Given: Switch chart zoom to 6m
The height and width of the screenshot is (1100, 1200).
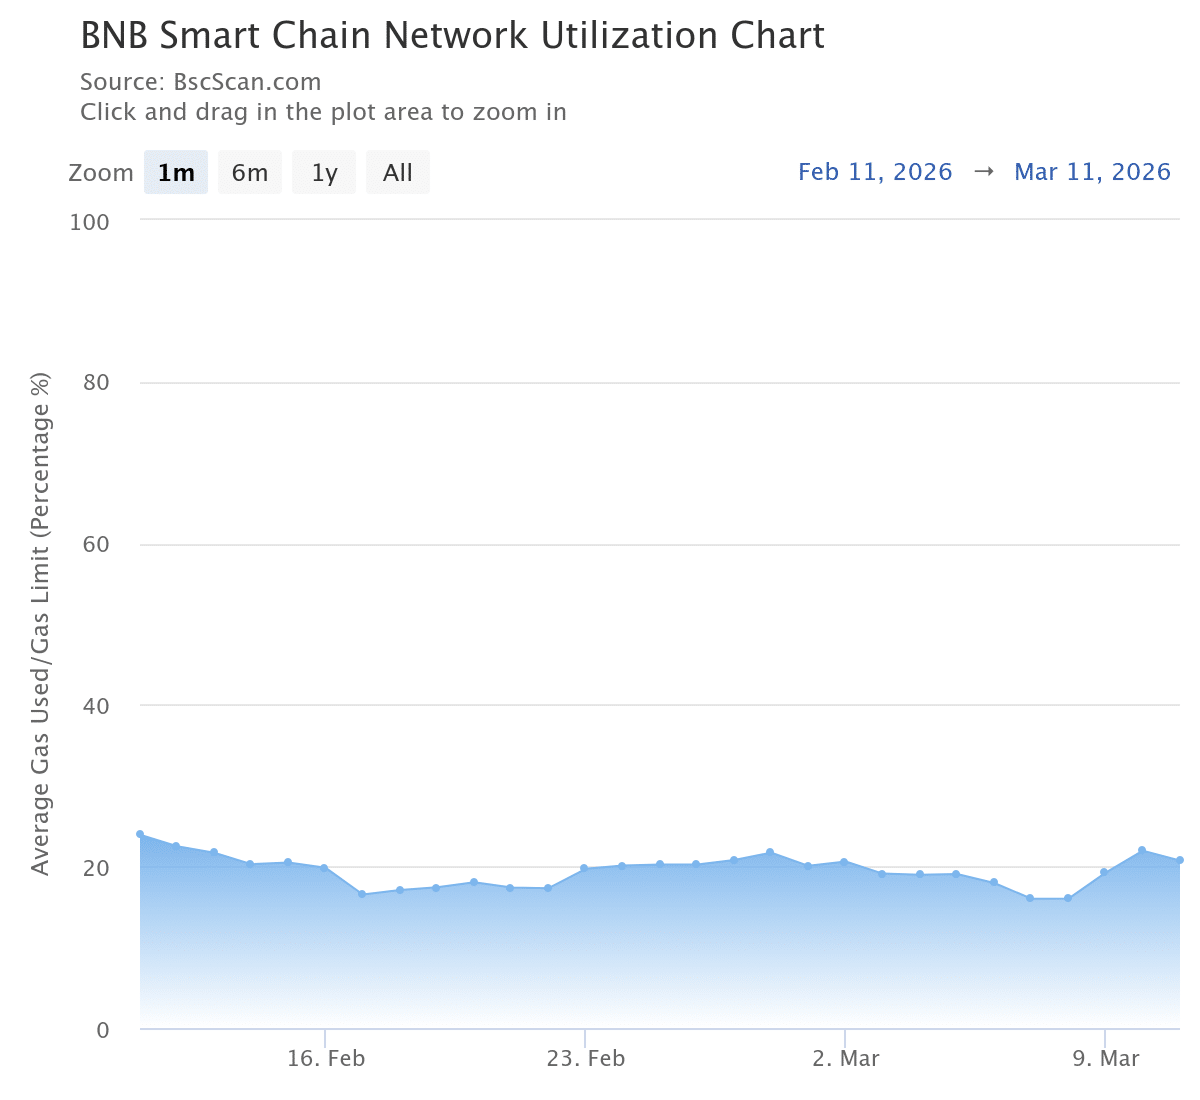Looking at the screenshot, I should coord(250,173).
